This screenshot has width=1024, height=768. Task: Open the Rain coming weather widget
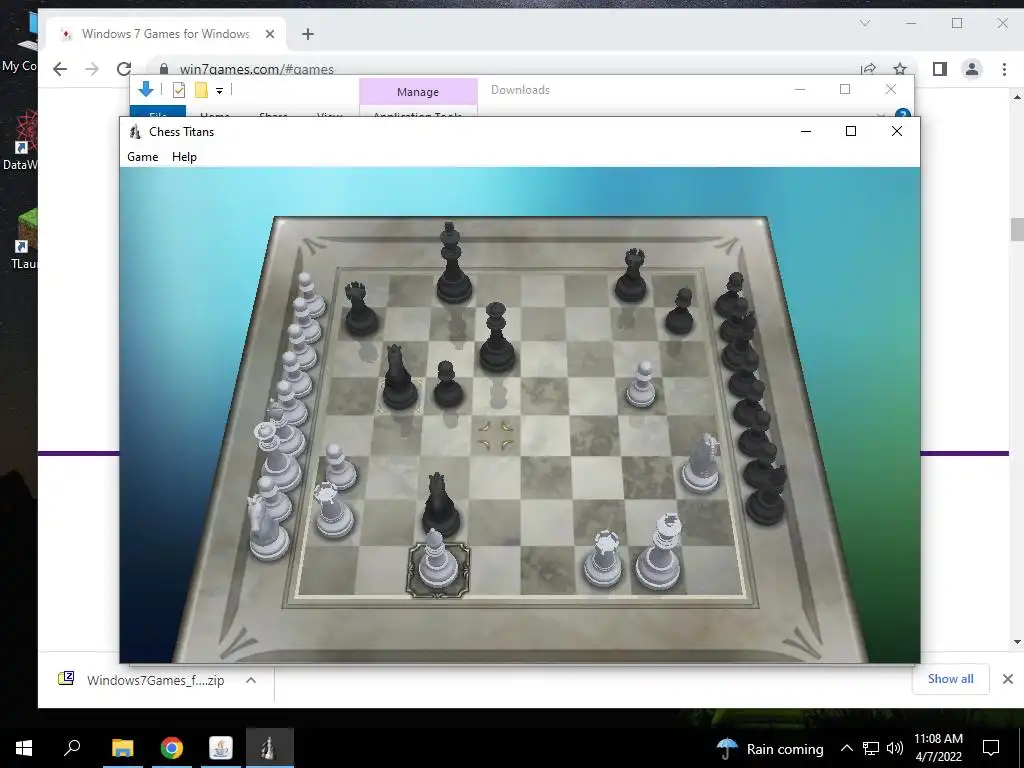(770, 748)
